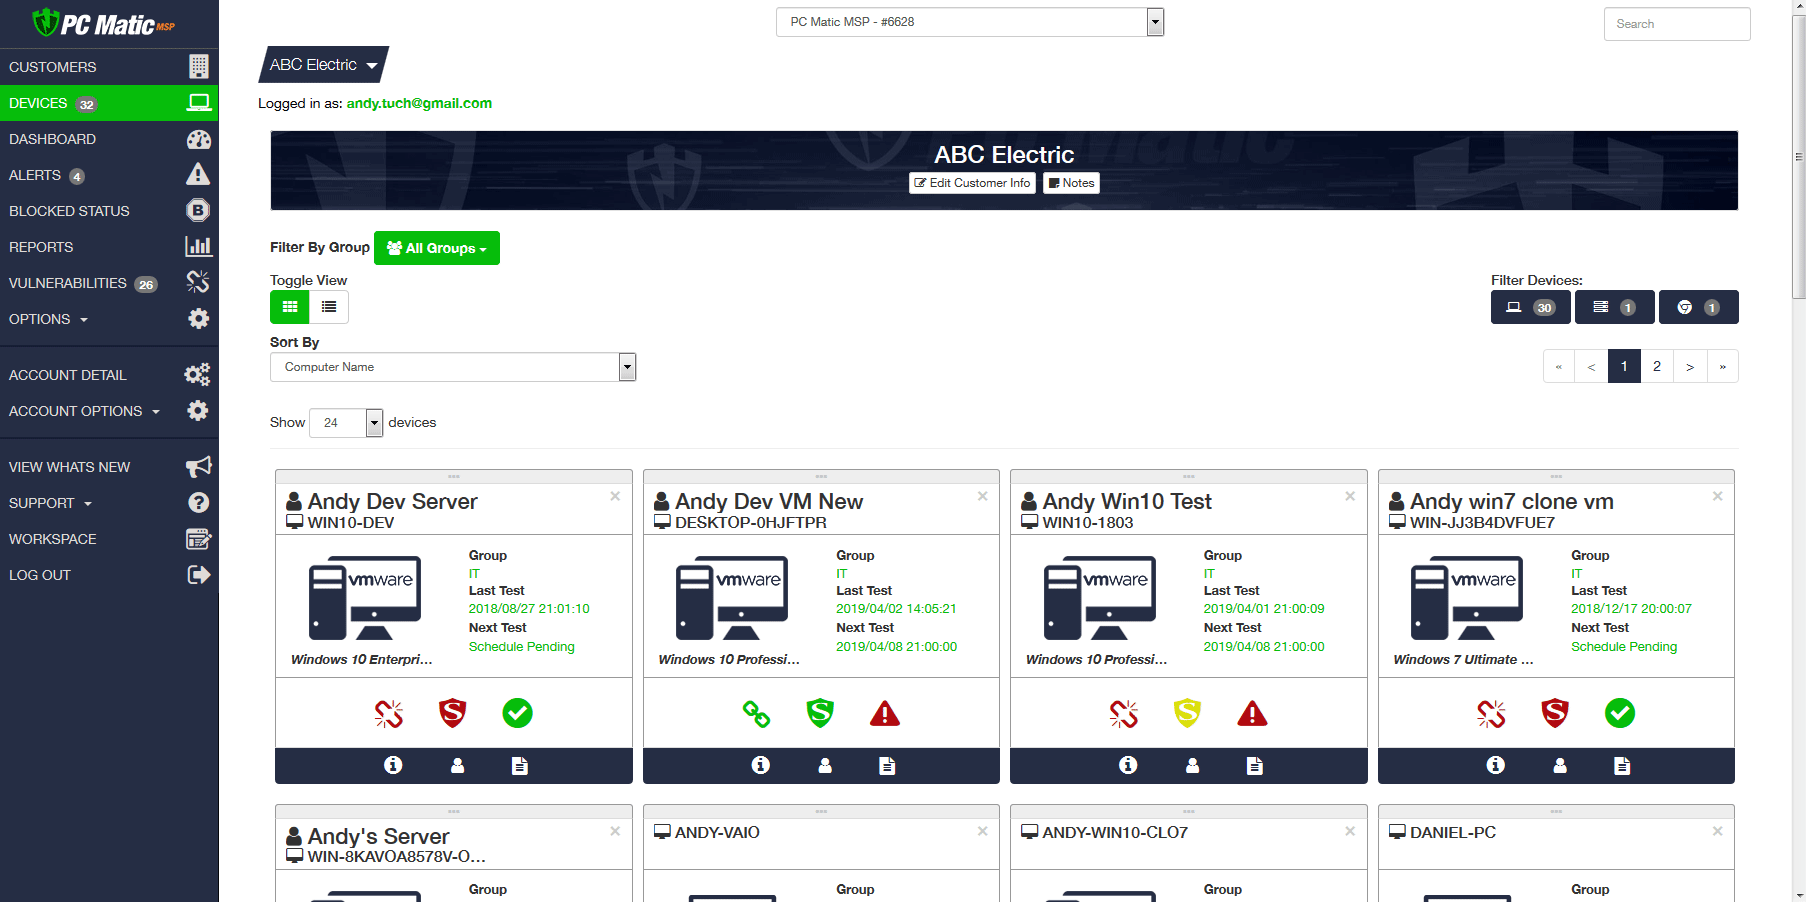
Task: Click the VMware thumbnail on Andy Dev VM New
Action: click(732, 598)
